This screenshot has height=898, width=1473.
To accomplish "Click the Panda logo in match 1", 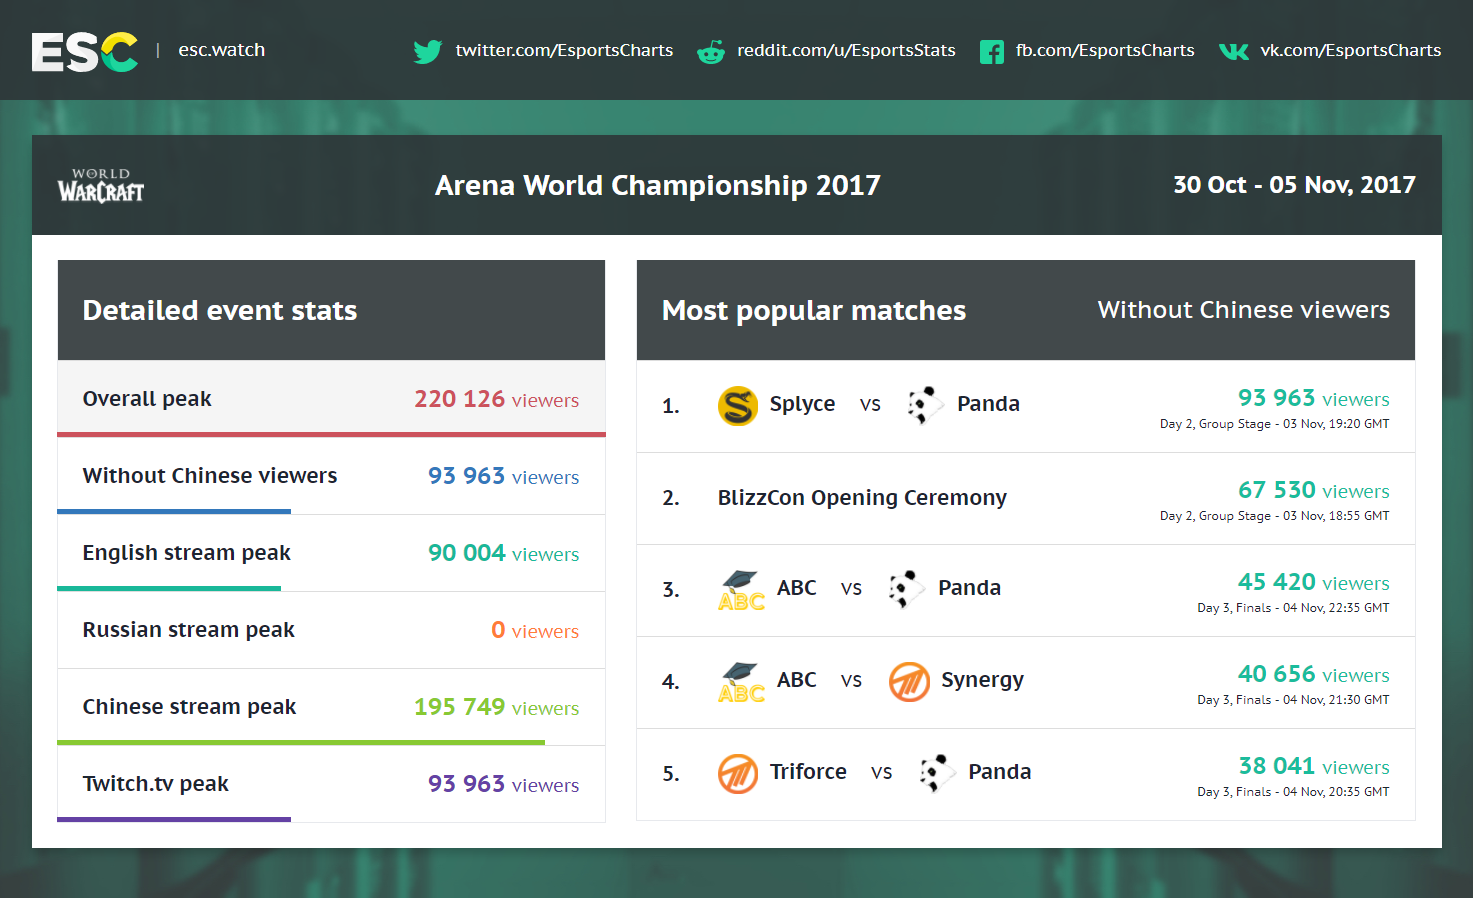I will (925, 405).
